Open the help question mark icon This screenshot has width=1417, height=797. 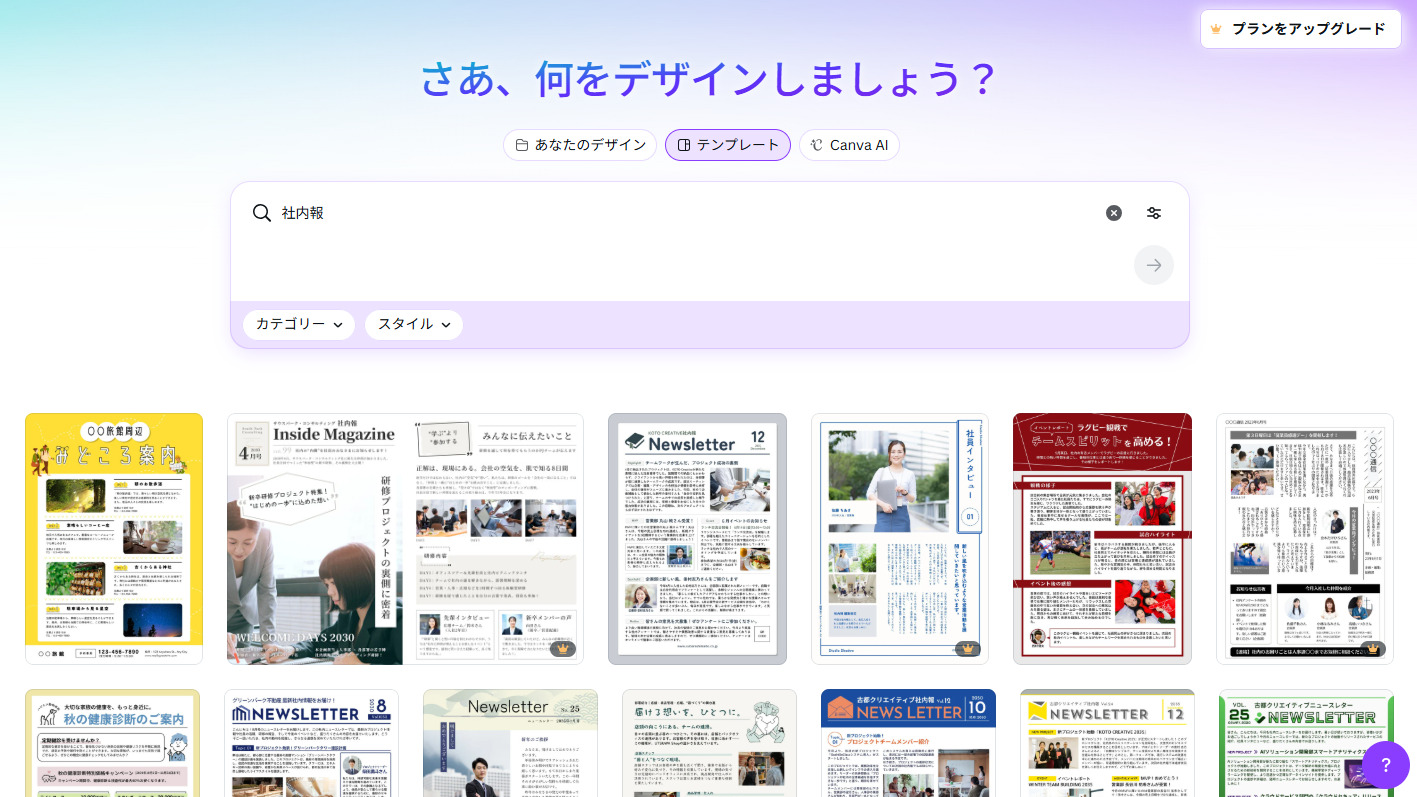pos(1386,766)
